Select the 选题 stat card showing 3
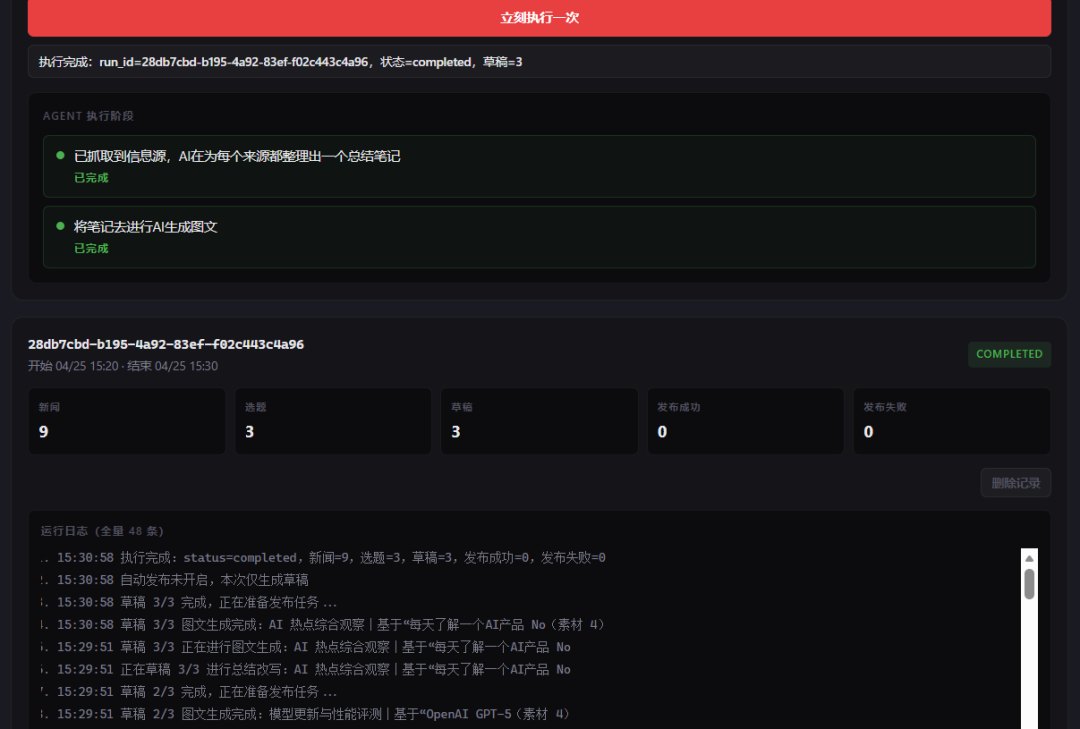1080x729 pixels. [x=332, y=421]
